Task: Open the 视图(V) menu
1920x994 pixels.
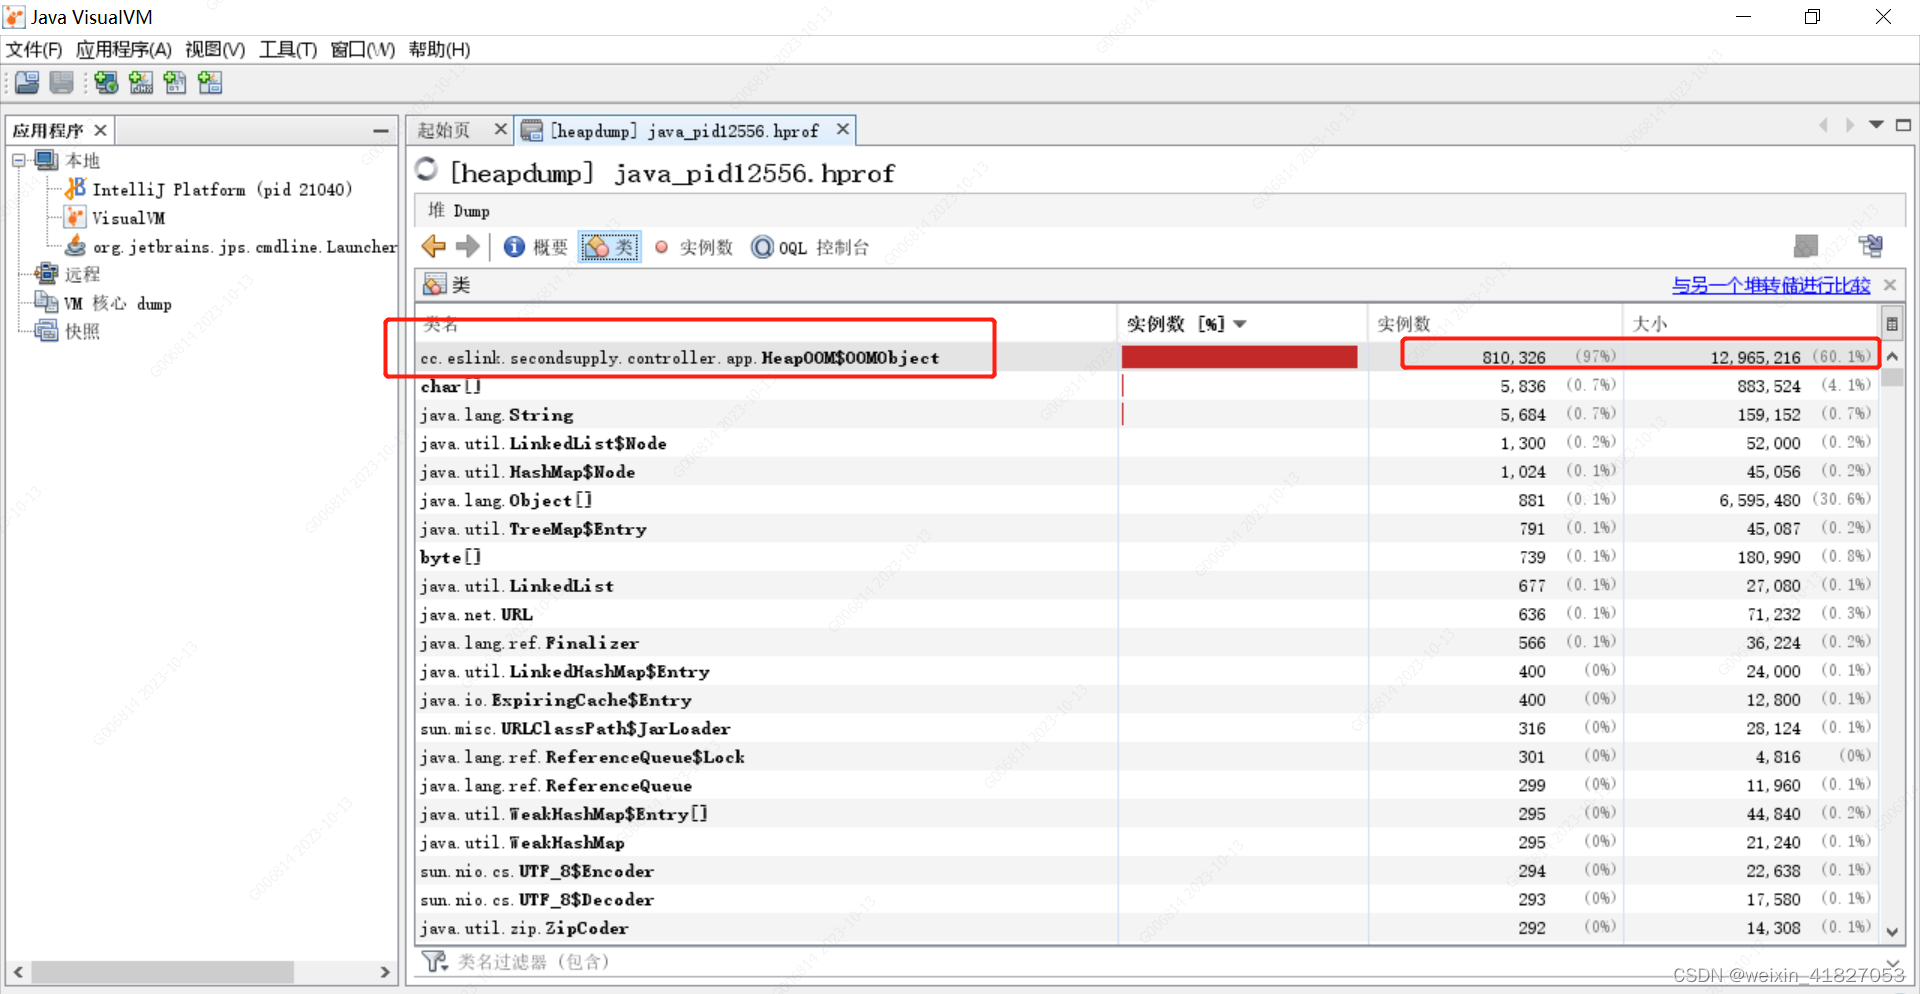Action: click(215, 50)
